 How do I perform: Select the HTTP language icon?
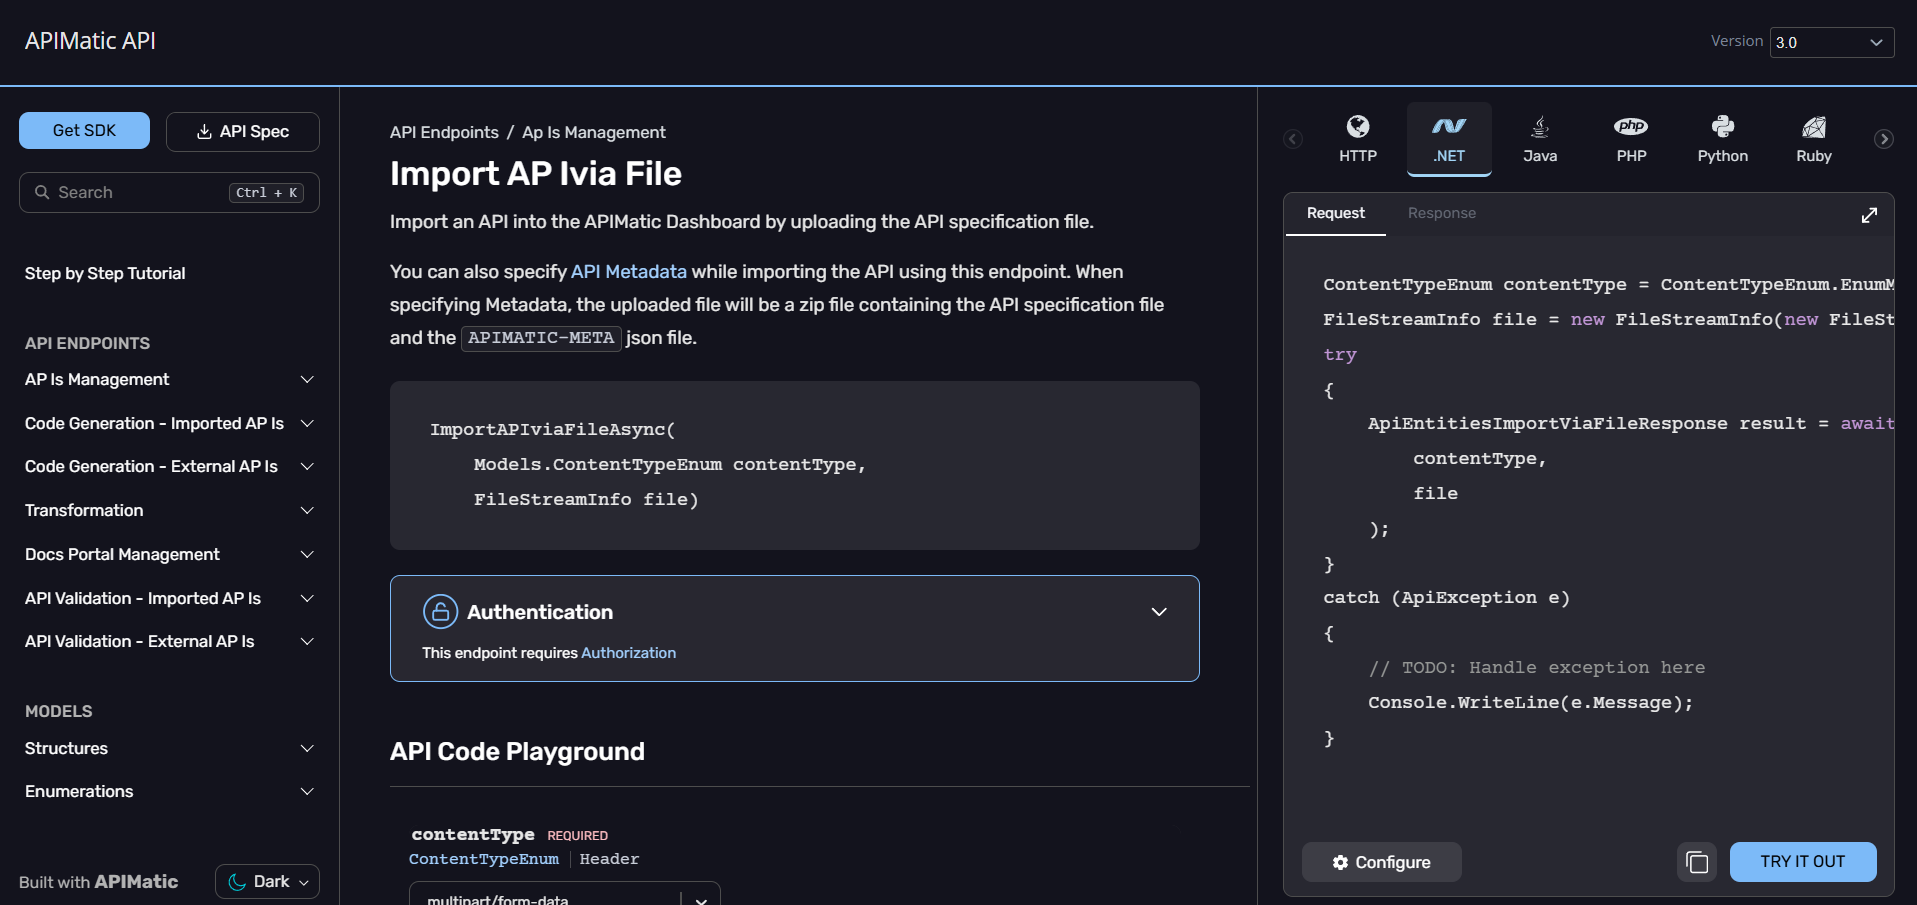tap(1358, 139)
